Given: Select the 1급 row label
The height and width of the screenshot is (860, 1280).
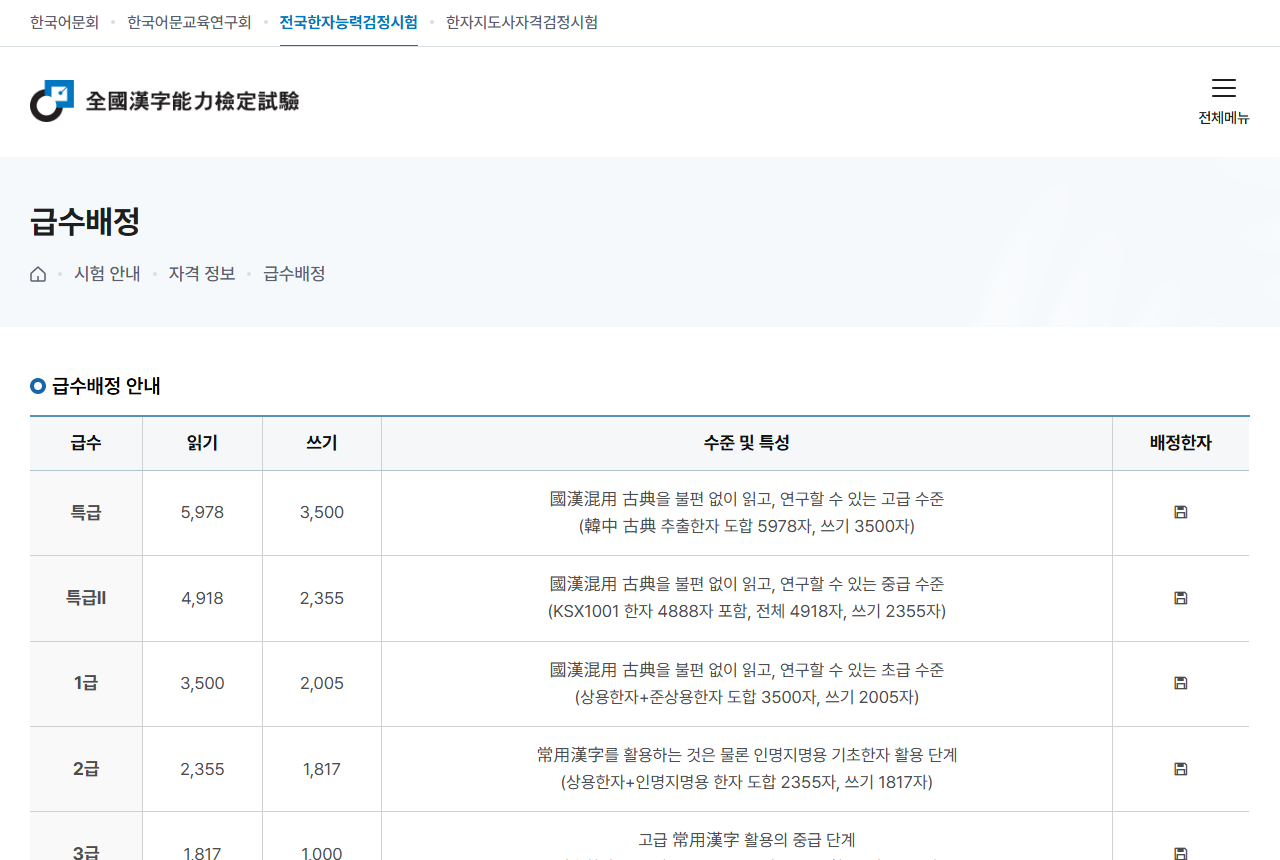Looking at the screenshot, I should click(x=86, y=684).
